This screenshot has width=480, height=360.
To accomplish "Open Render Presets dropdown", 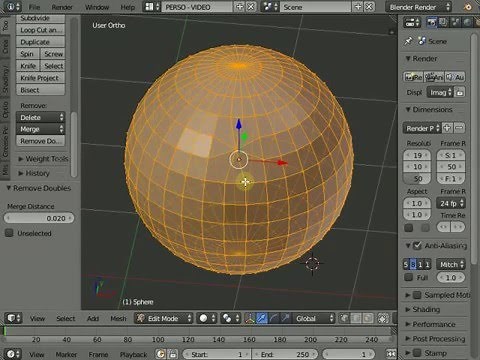I will (x=422, y=128).
